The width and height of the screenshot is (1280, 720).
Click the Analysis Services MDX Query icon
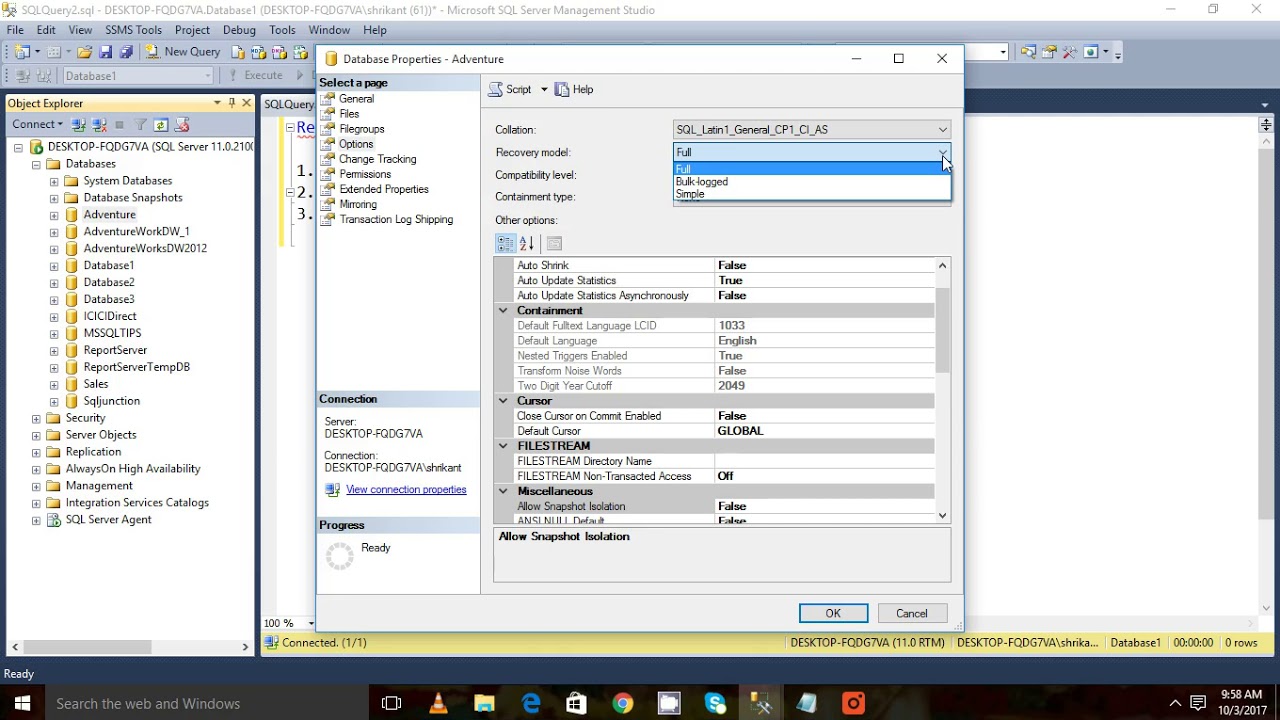258,51
